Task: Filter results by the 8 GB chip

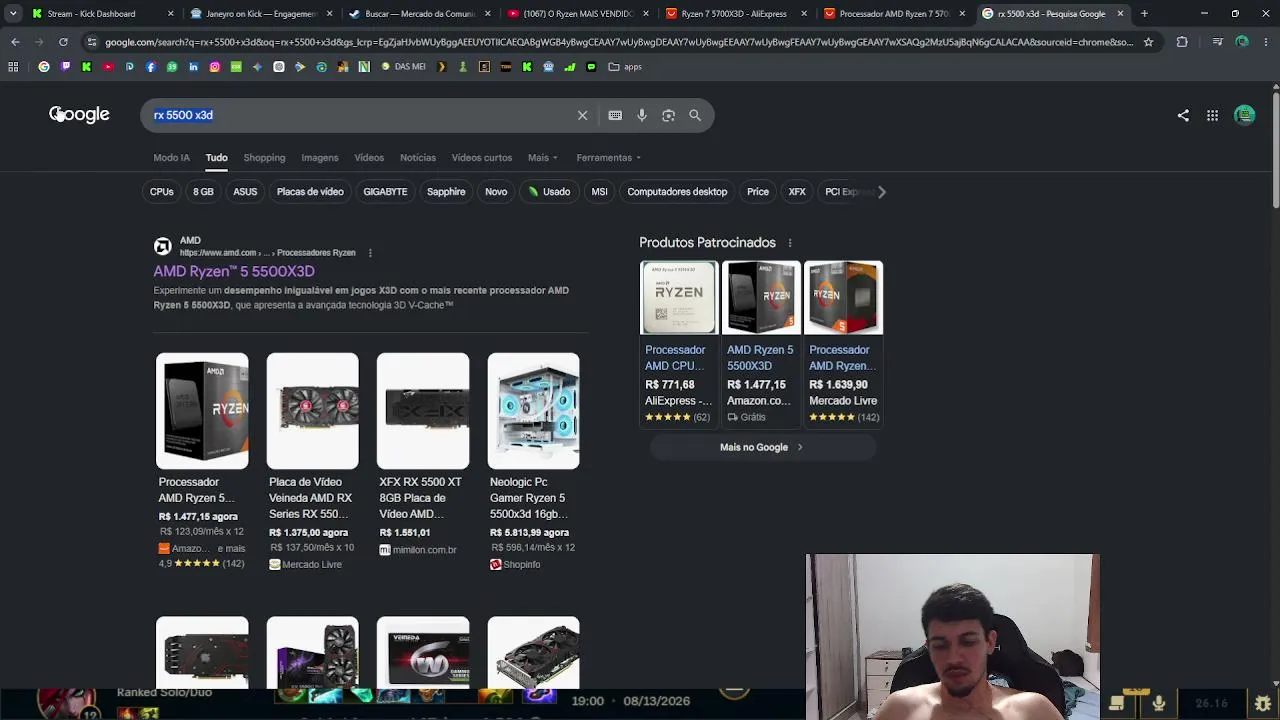Action: (203, 192)
